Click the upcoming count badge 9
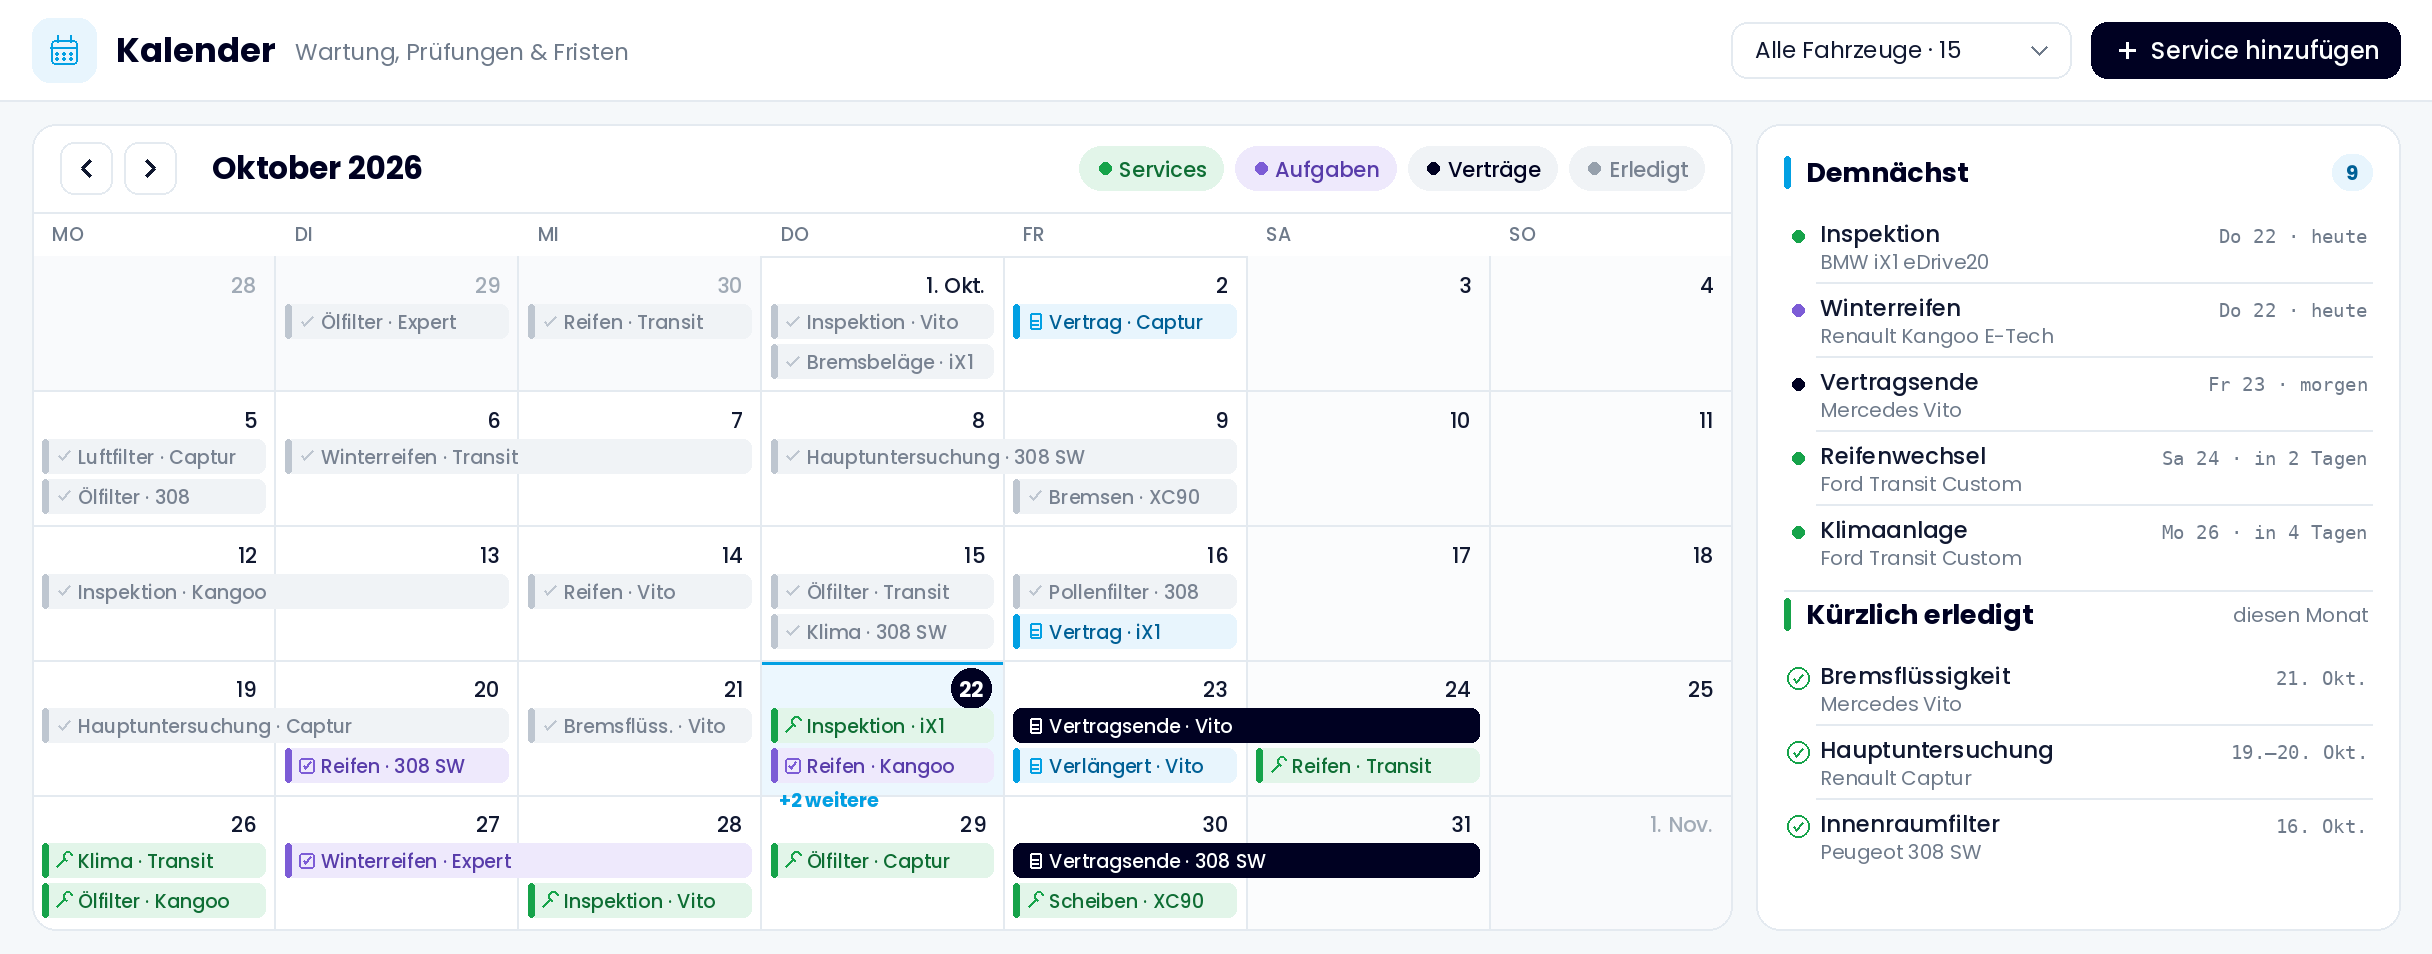Image resolution: width=2432 pixels, height=954 pixels. [x=2352, y=173]
